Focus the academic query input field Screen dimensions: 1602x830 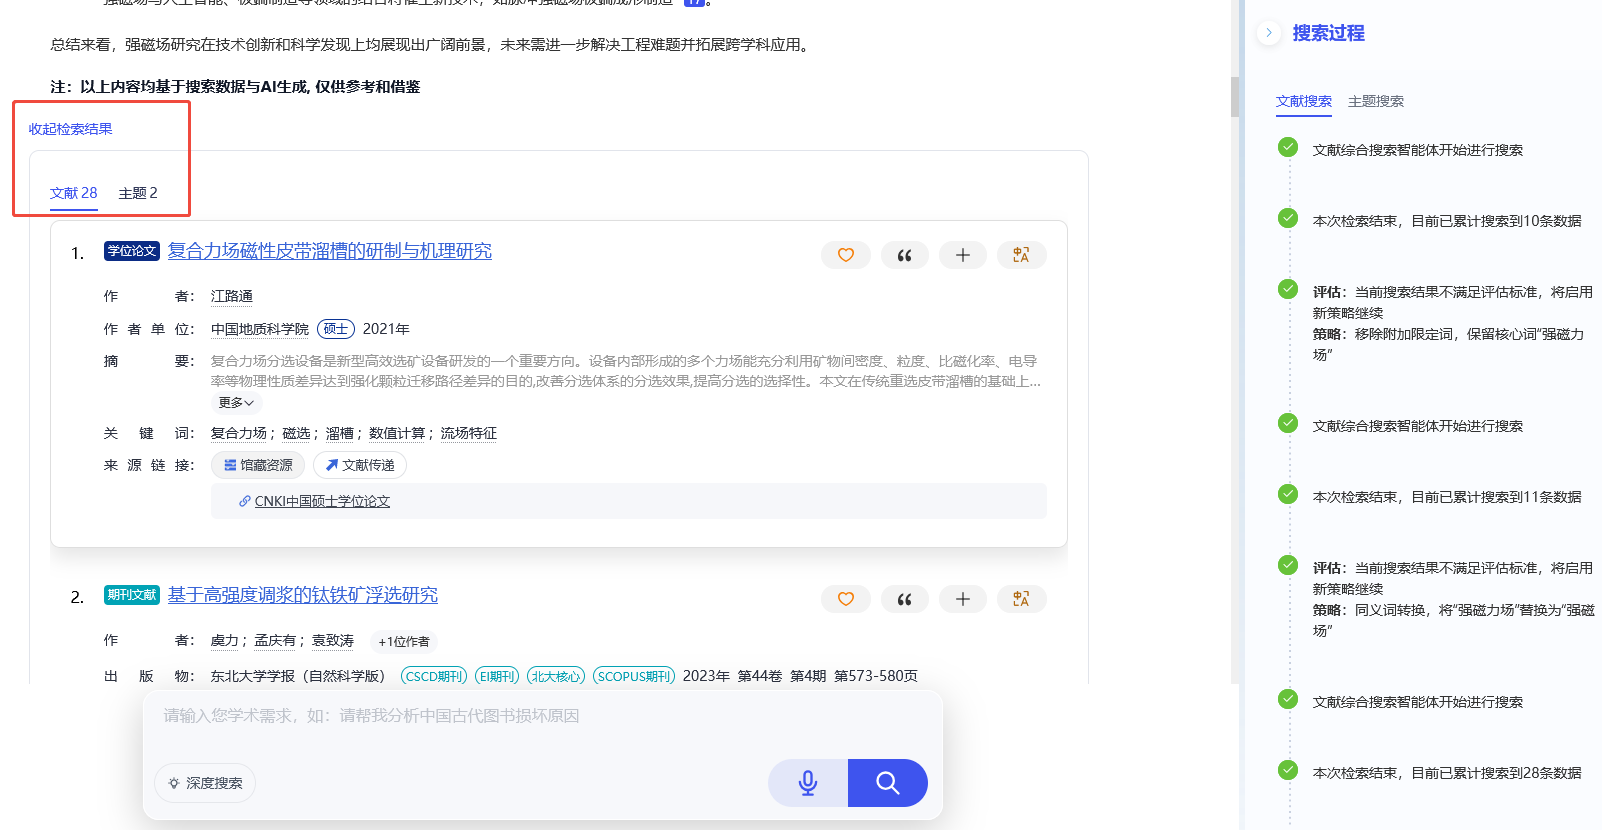click(x=543, y=716)
